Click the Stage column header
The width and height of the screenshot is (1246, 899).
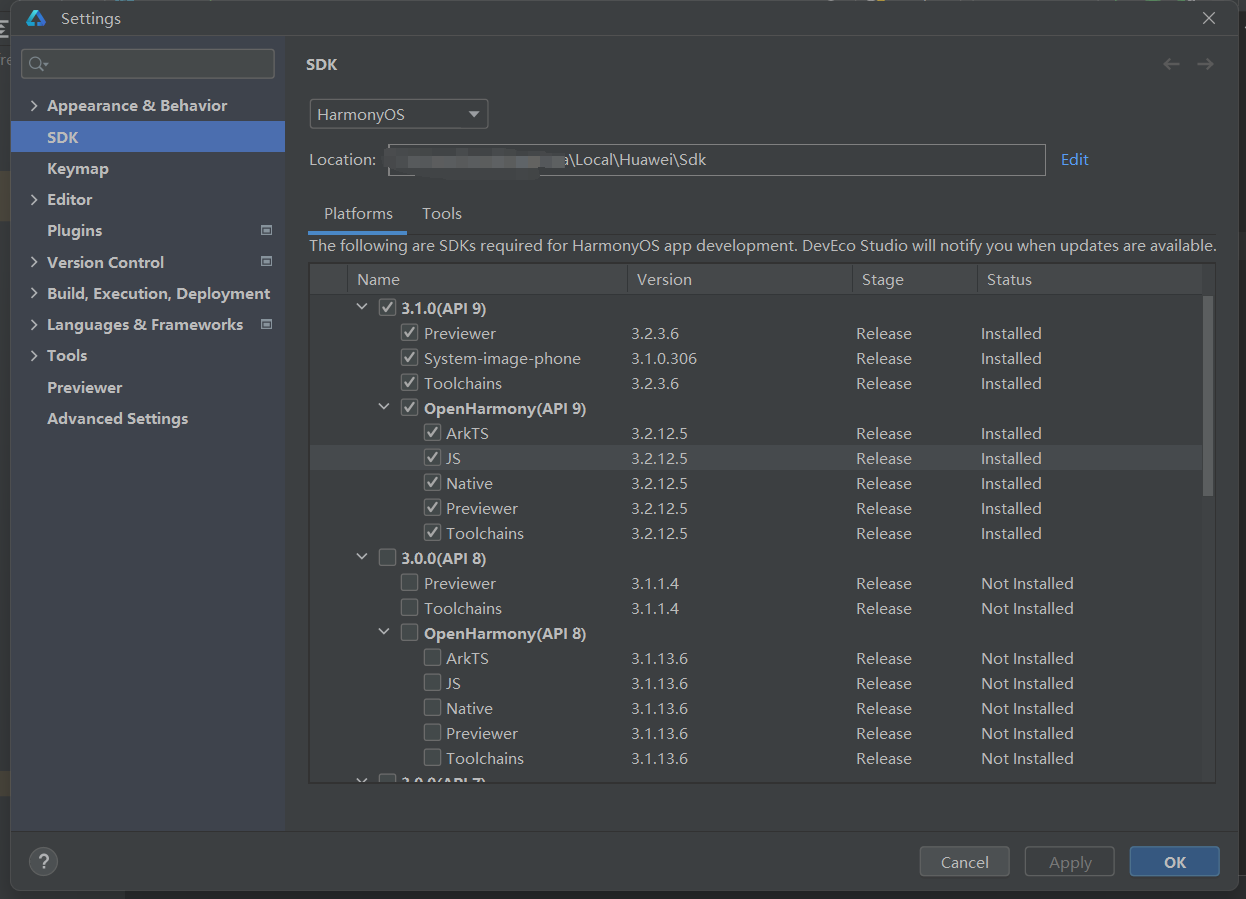[914, 280]
